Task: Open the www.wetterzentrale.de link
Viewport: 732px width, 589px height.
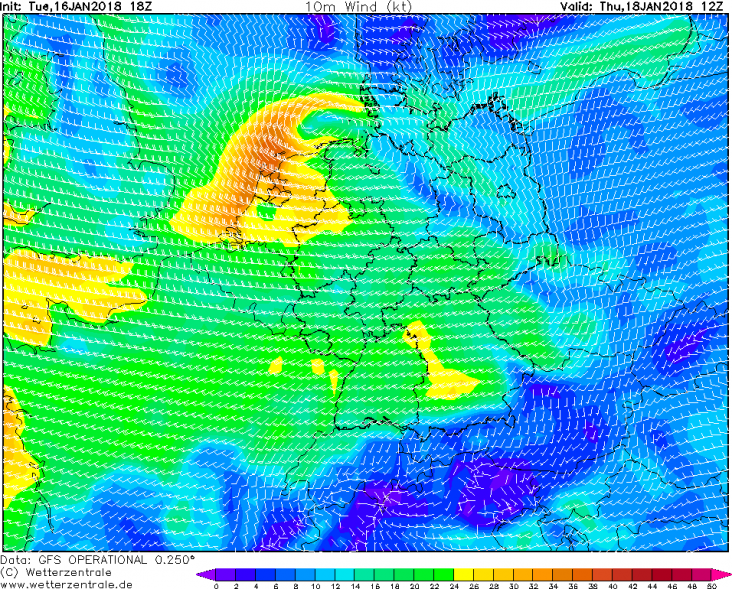Action: pyautogui.click(x=67, y=583)
